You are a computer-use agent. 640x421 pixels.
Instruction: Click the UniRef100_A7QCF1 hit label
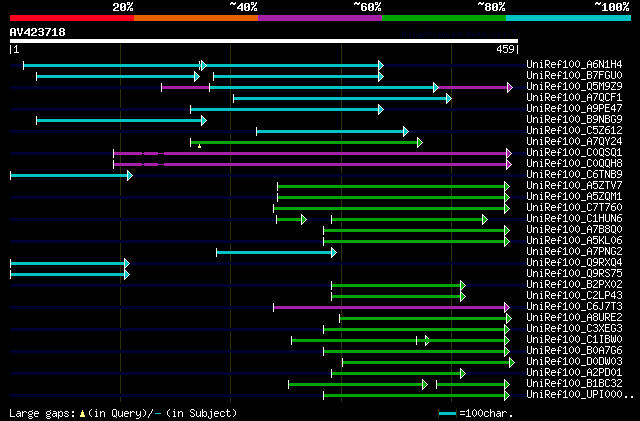point(574,98)
